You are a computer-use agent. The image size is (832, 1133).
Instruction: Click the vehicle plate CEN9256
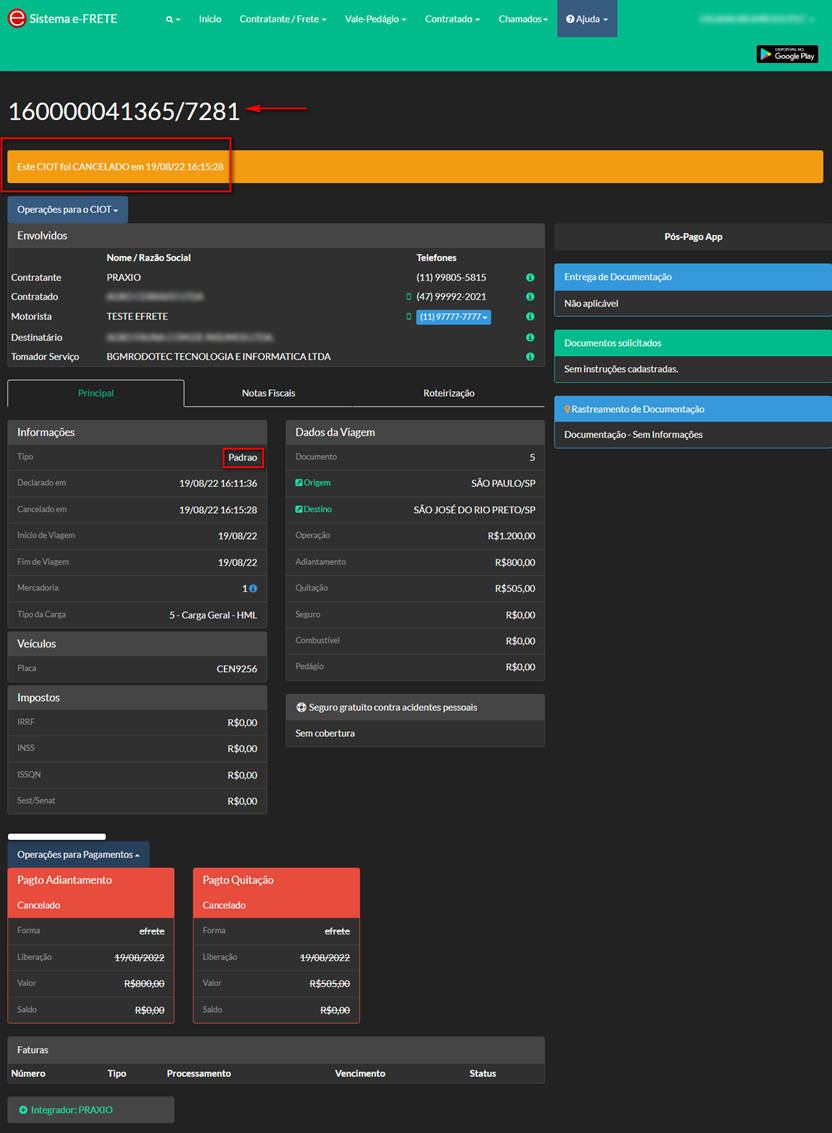point(237,669)
